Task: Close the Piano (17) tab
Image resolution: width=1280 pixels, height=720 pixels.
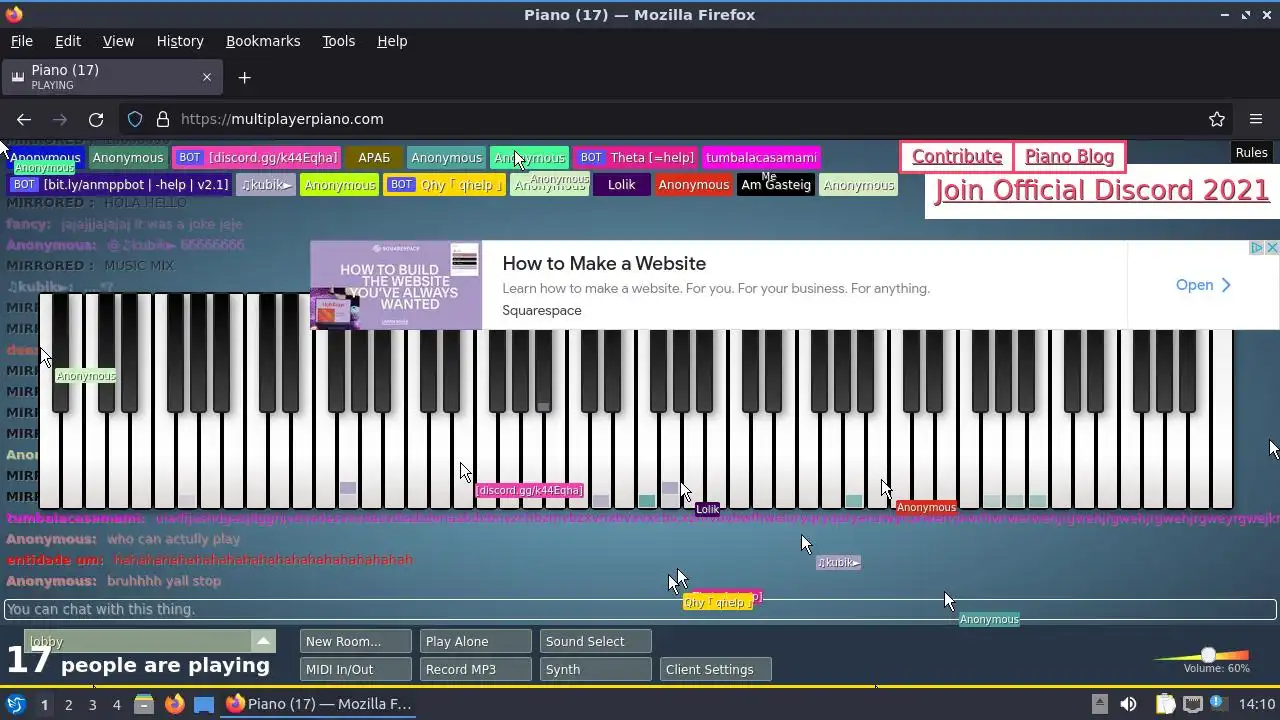Action: click(207, 77)
